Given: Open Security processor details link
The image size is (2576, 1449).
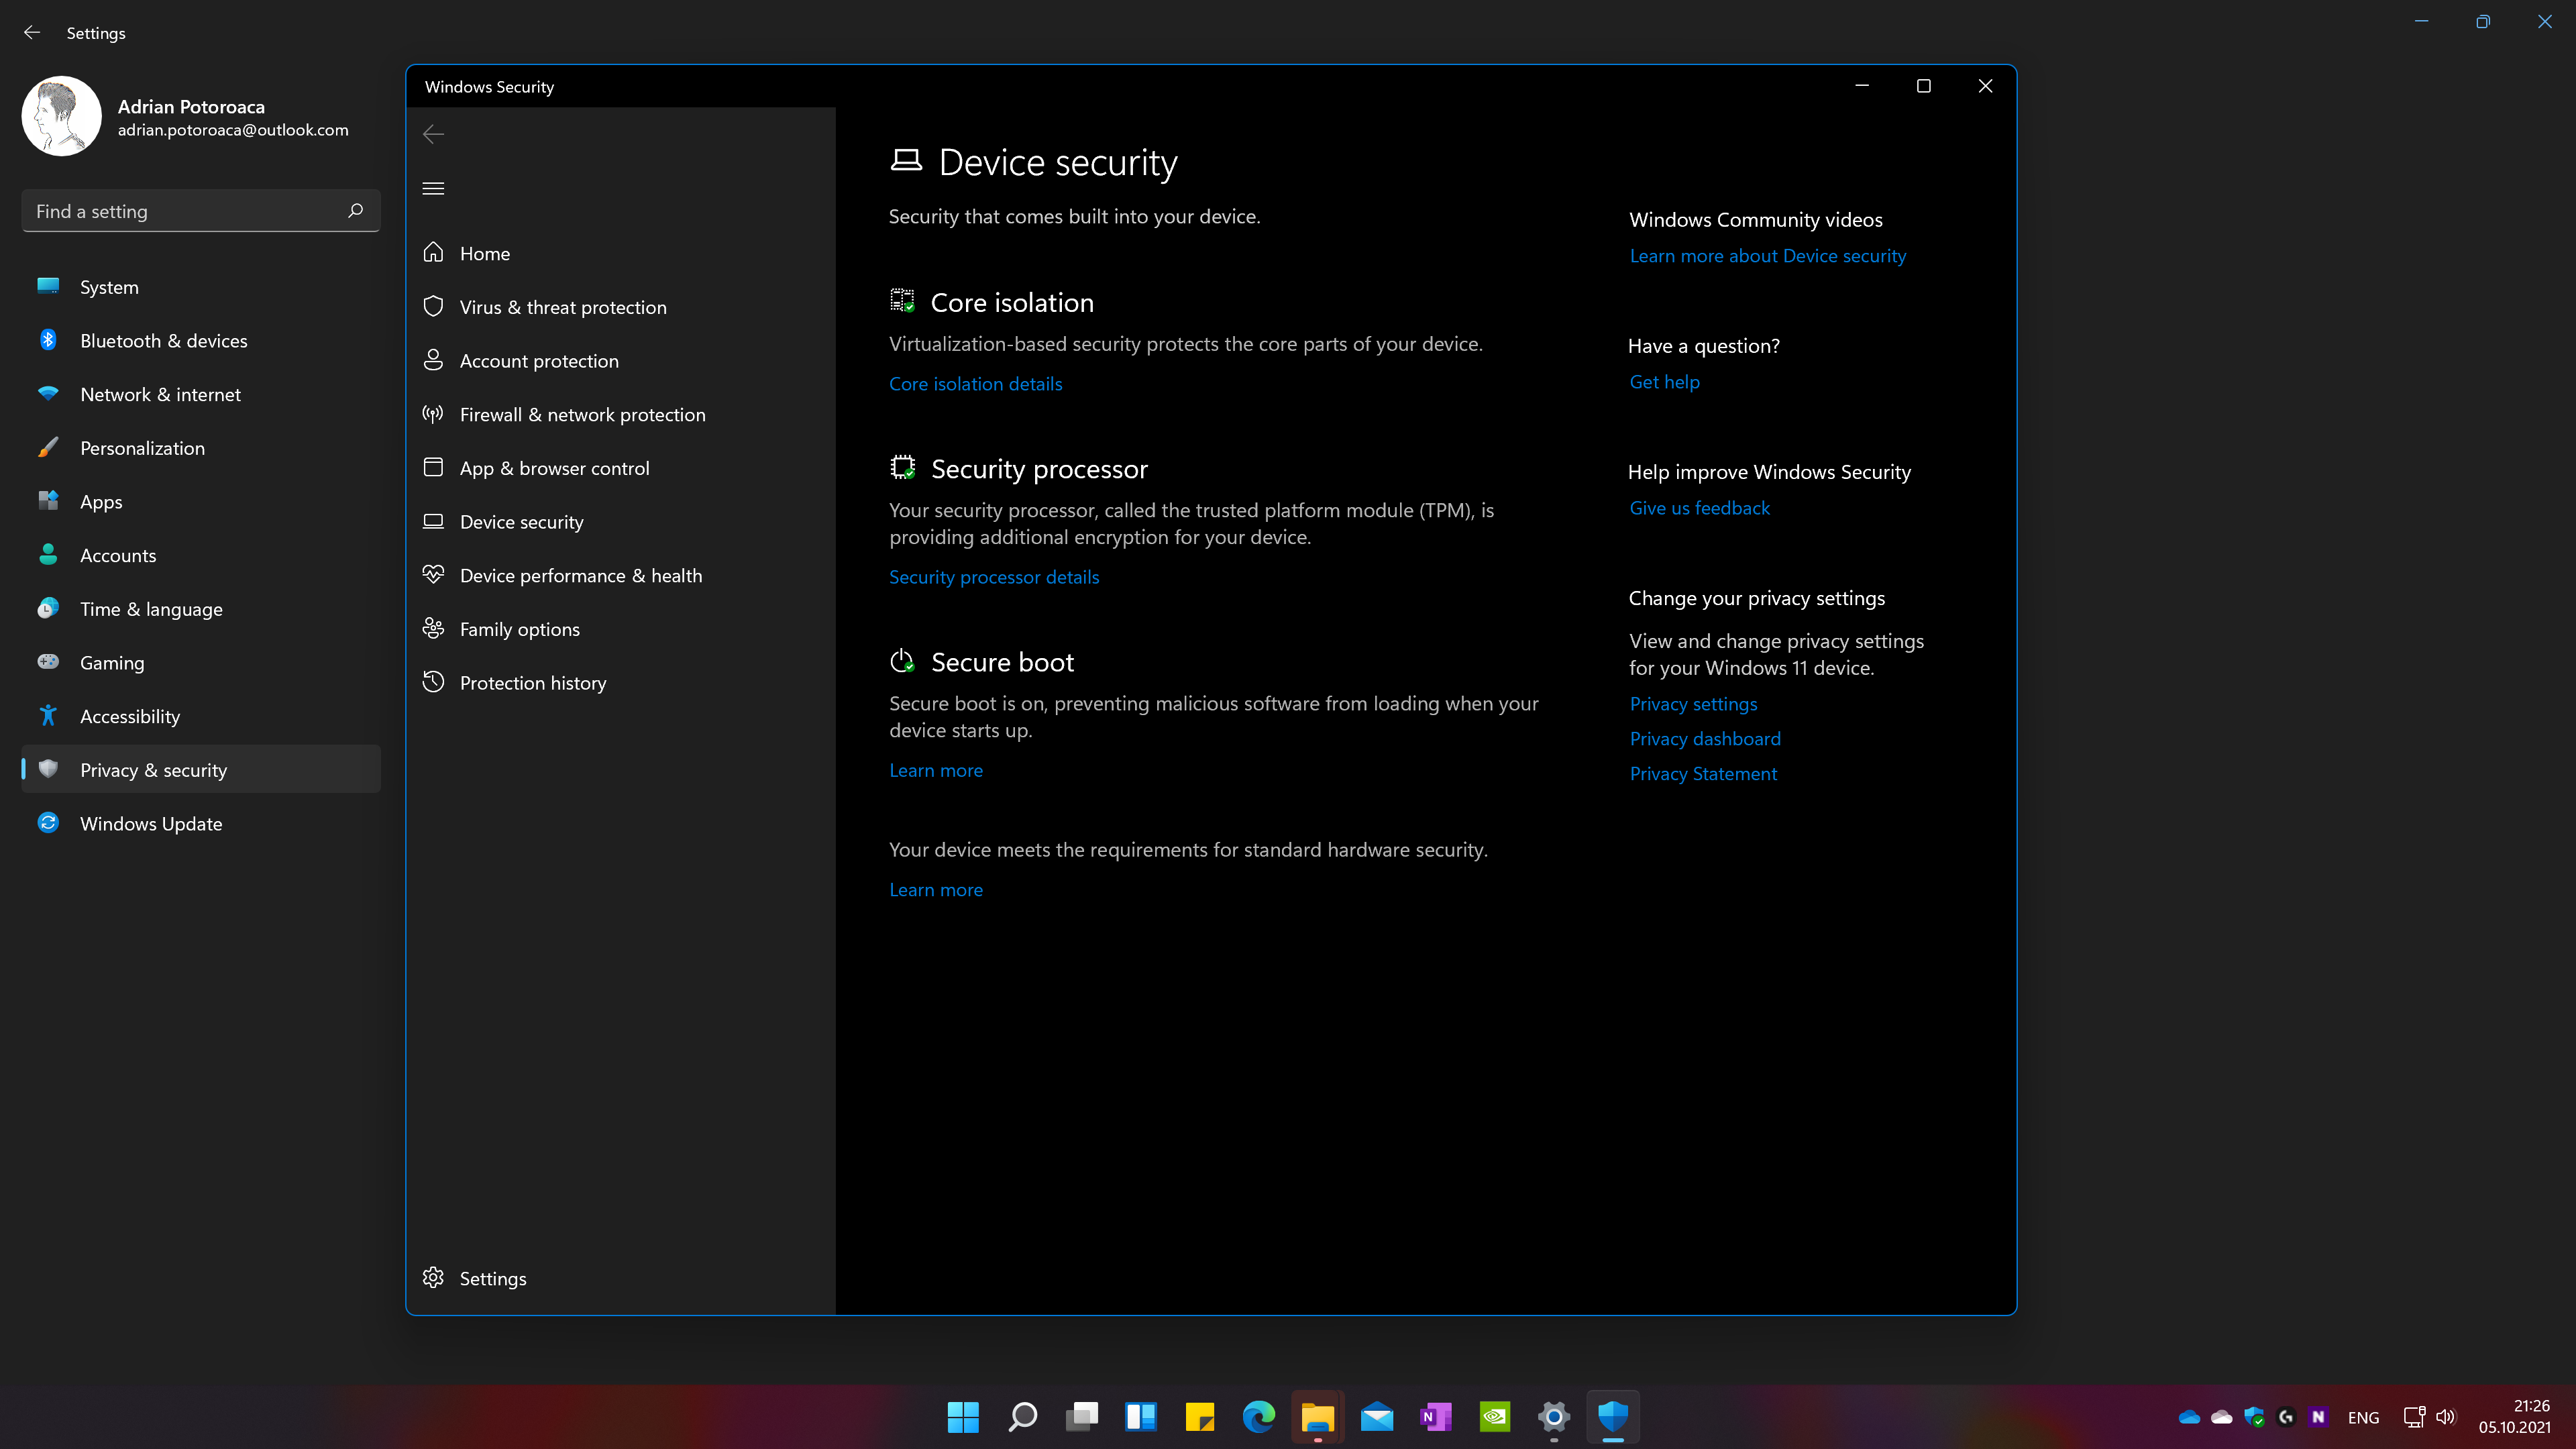Looking at the screenshot, I should [994, 577].
